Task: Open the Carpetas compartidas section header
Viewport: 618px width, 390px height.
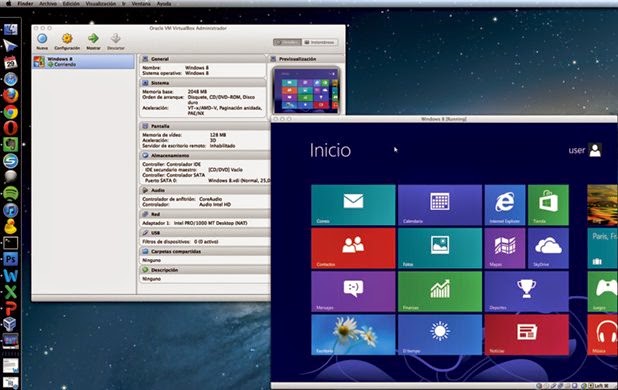Action: click(205, 251)
